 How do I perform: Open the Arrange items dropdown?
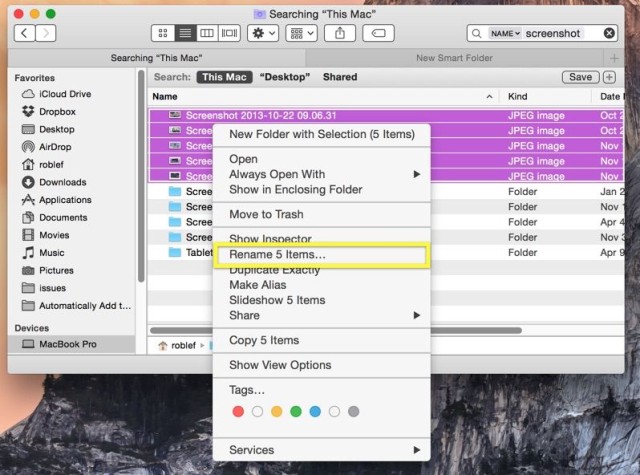coord(301,33)
